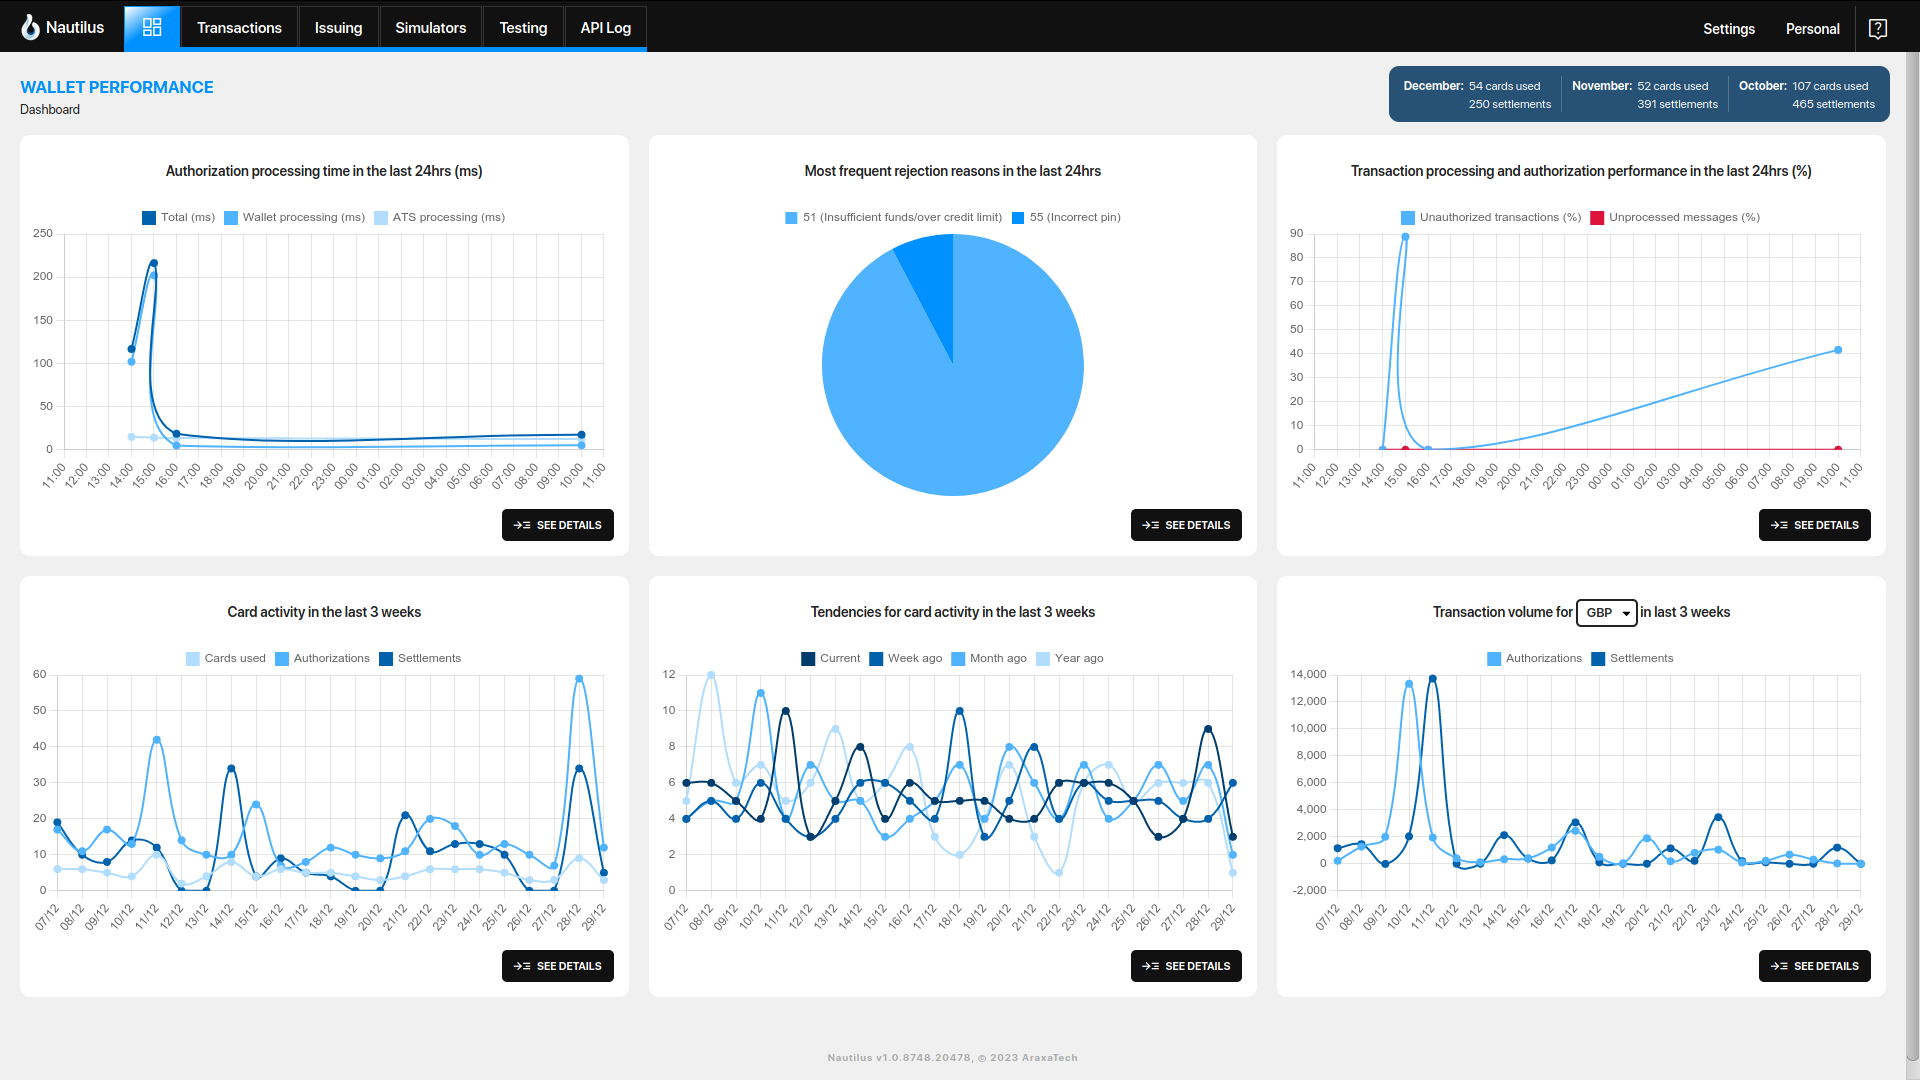Click the arrow icon on authorization processing See Details
The image size is (1920, 1080).
(x=521, y=524)
